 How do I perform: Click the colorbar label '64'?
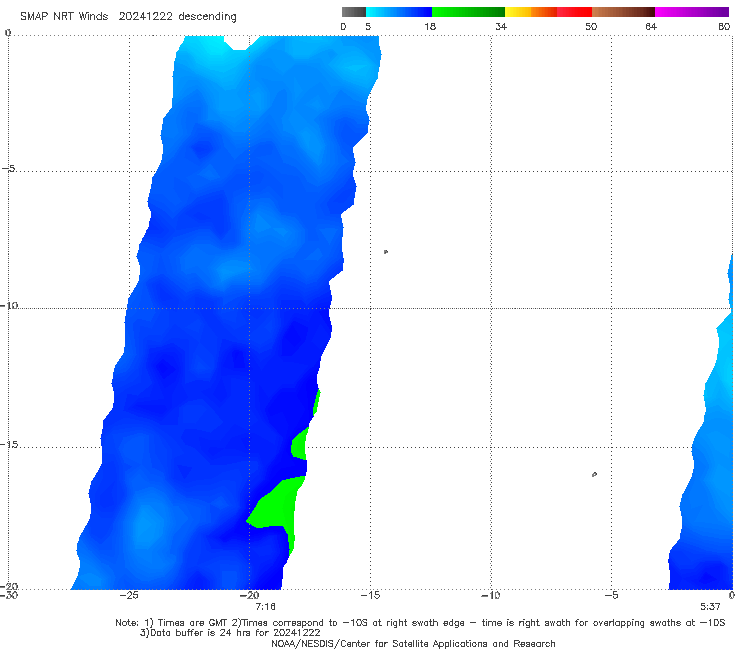tap(651, 26)
